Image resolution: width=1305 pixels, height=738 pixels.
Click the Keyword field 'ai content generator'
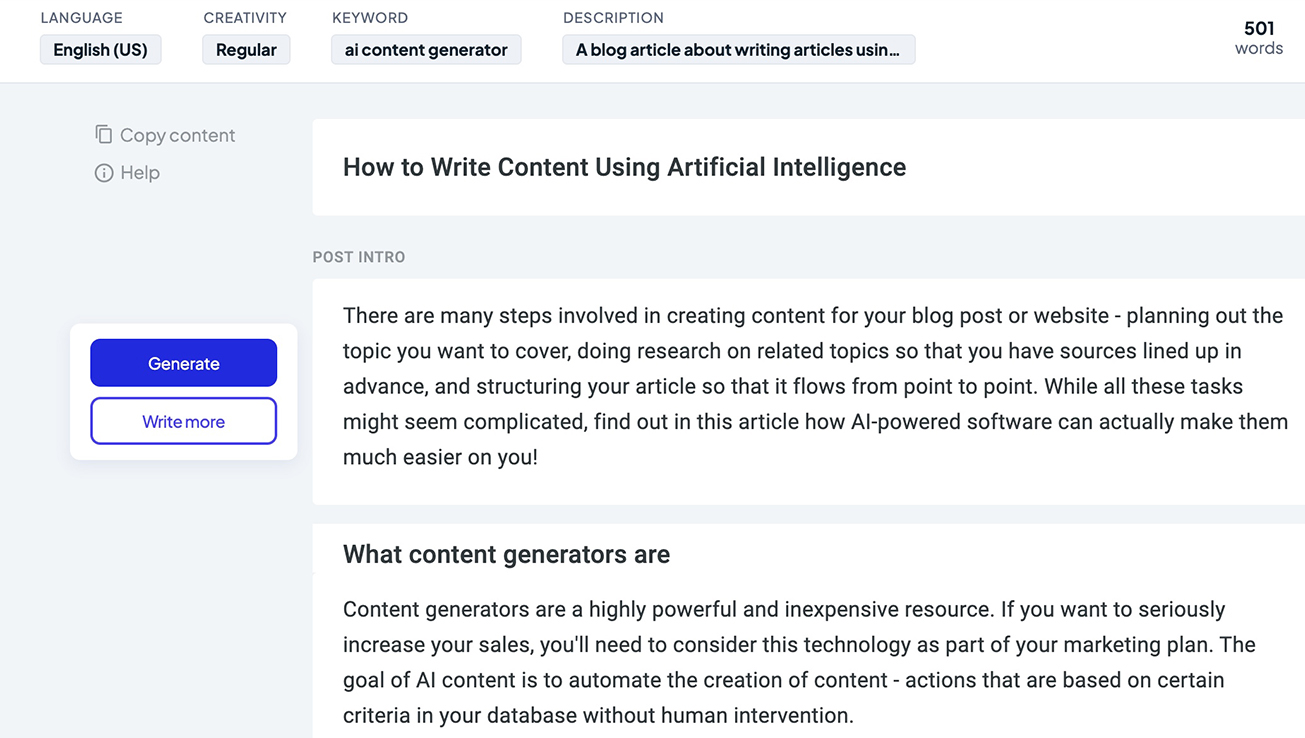click(426, 49)
